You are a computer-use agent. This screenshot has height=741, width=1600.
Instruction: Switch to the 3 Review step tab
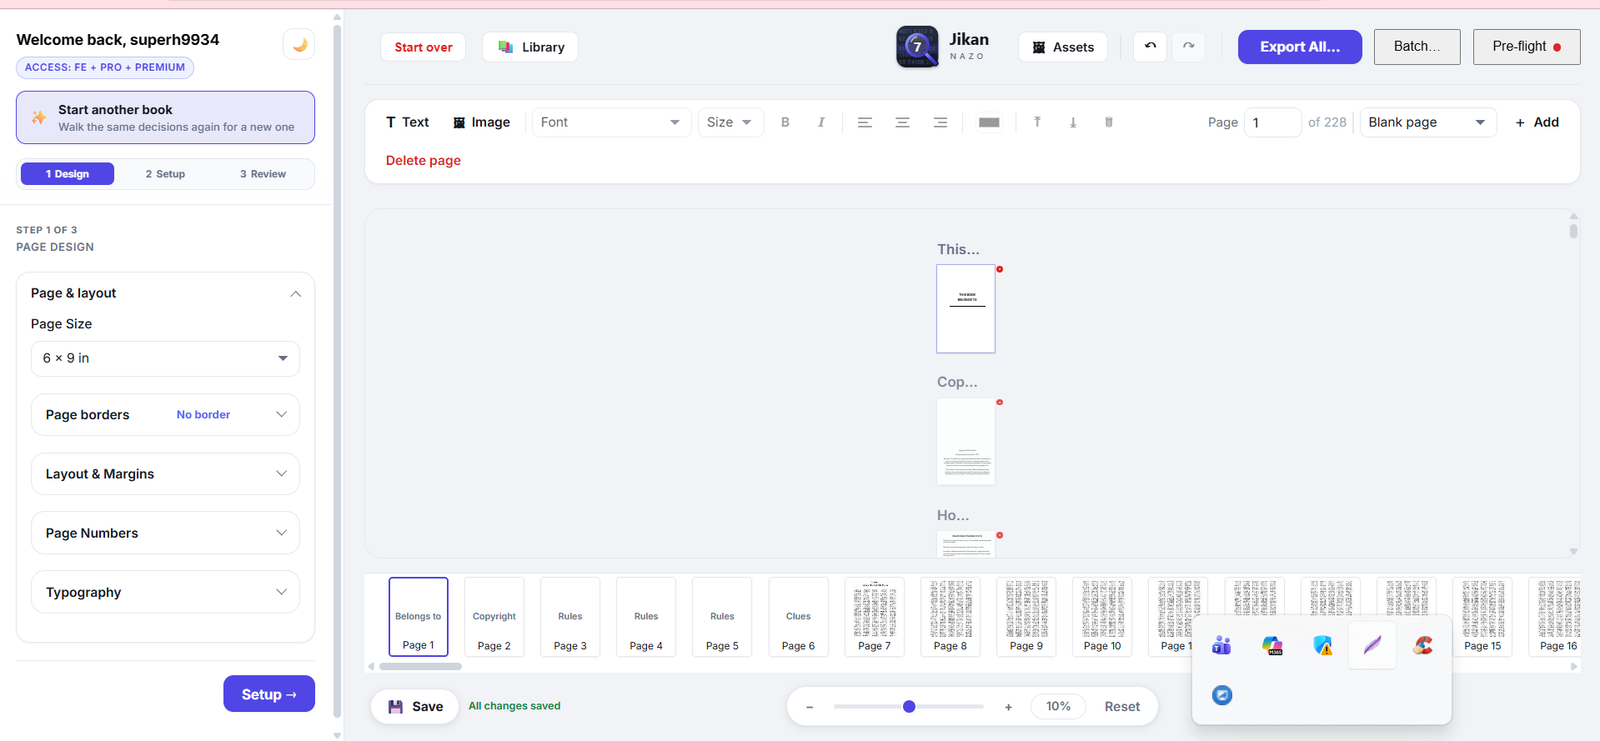263,174
